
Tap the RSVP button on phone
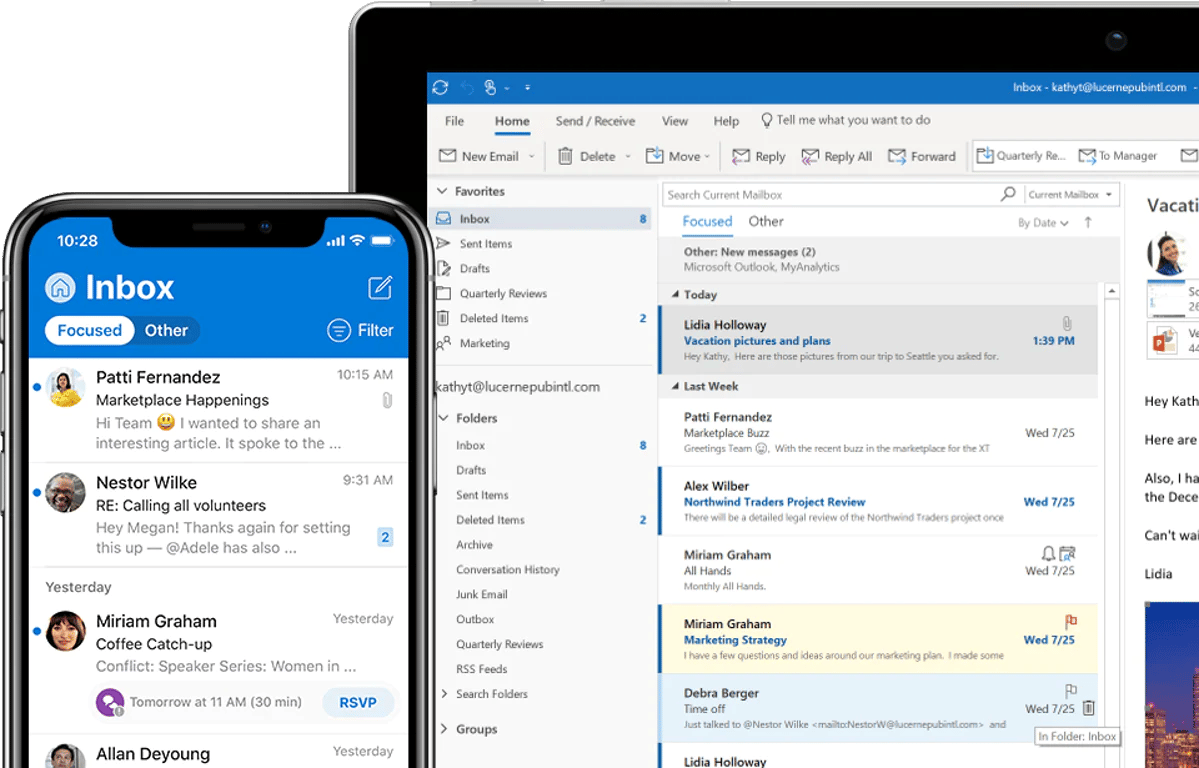pyautogui.click(x=358, y=702)
